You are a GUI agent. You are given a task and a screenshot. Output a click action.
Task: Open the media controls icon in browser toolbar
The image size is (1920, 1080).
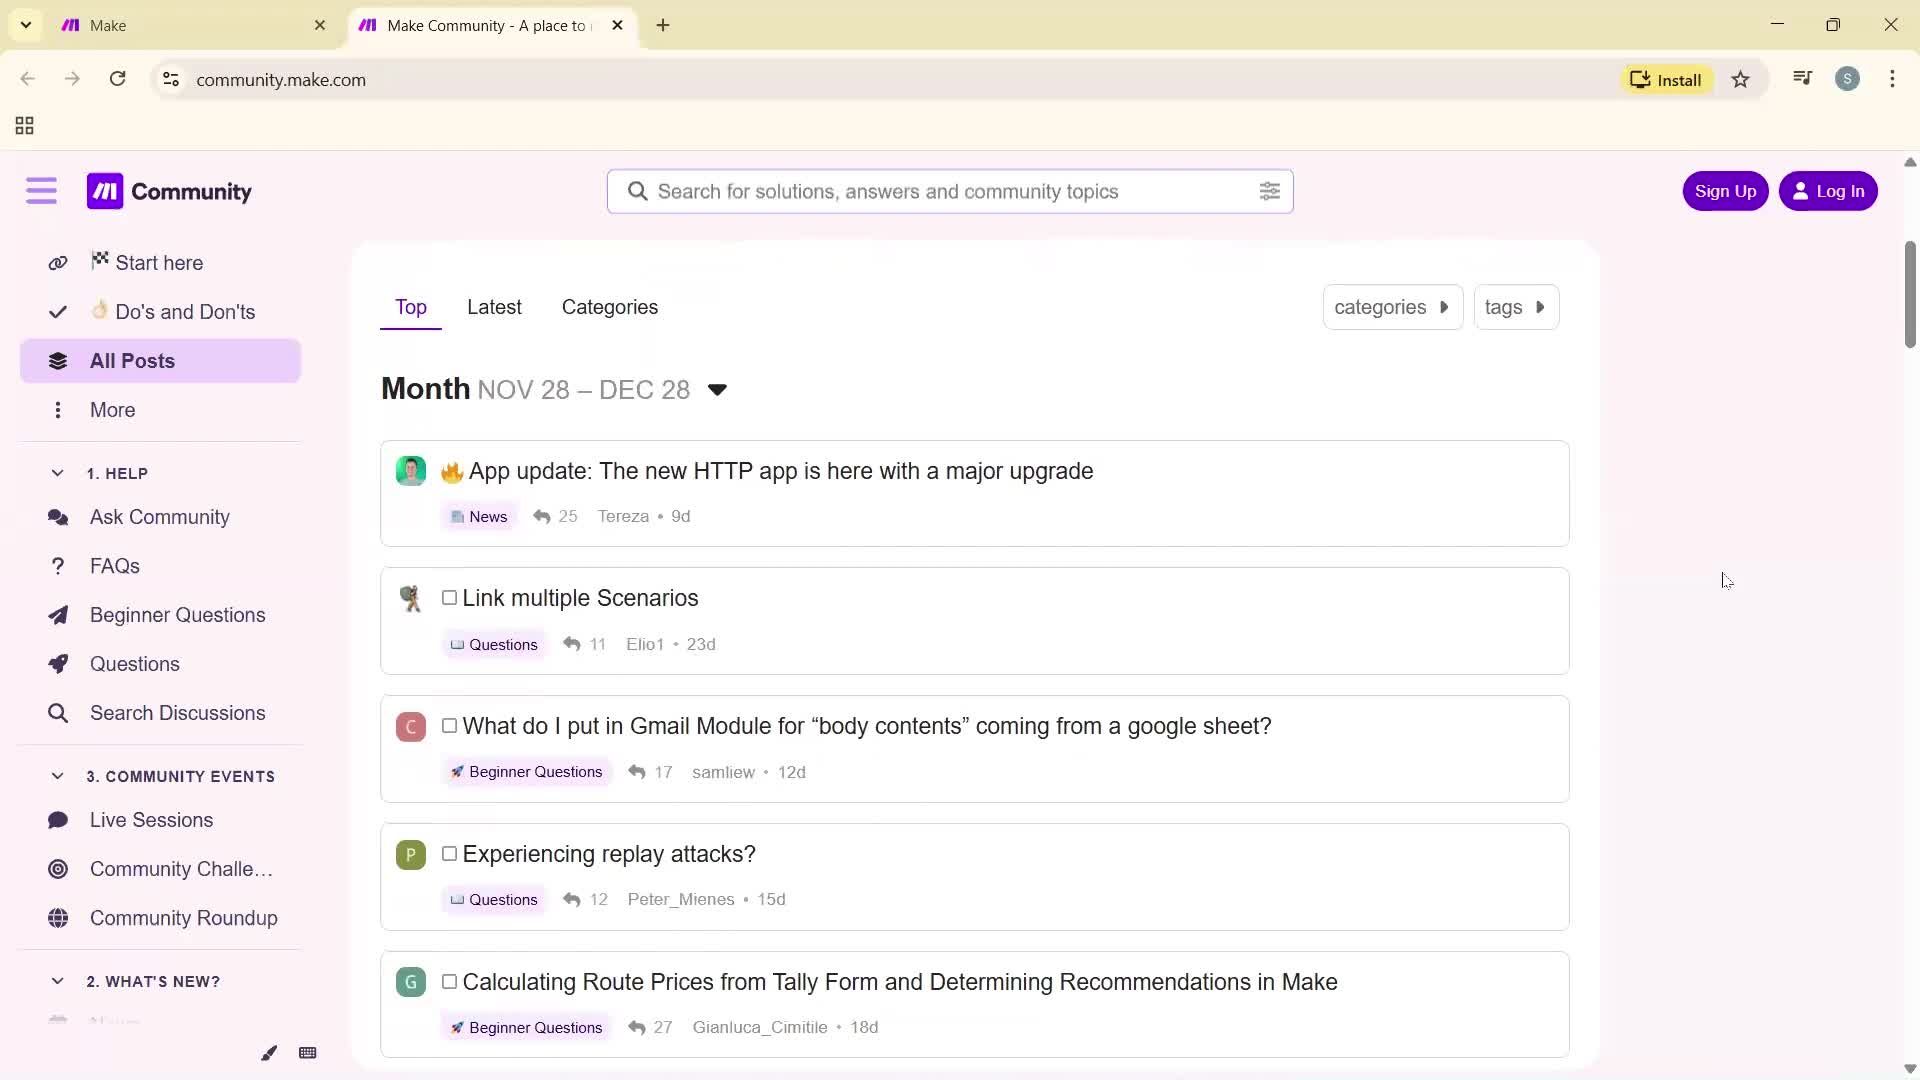(x=1801, y=77)
